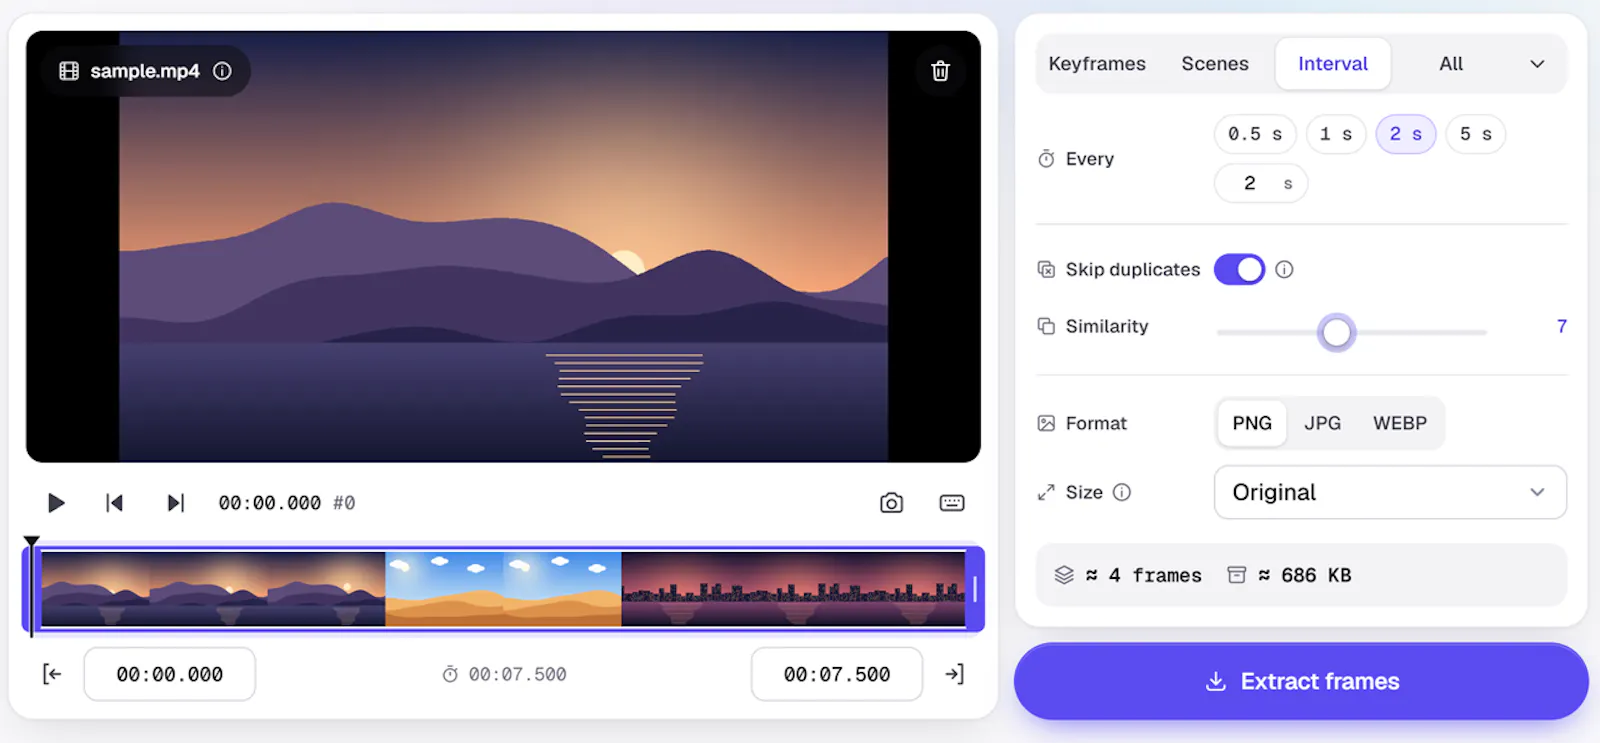Click the Extract frames button
Viewport: 1600px width, 743px height.
[x=1301, y=681]
